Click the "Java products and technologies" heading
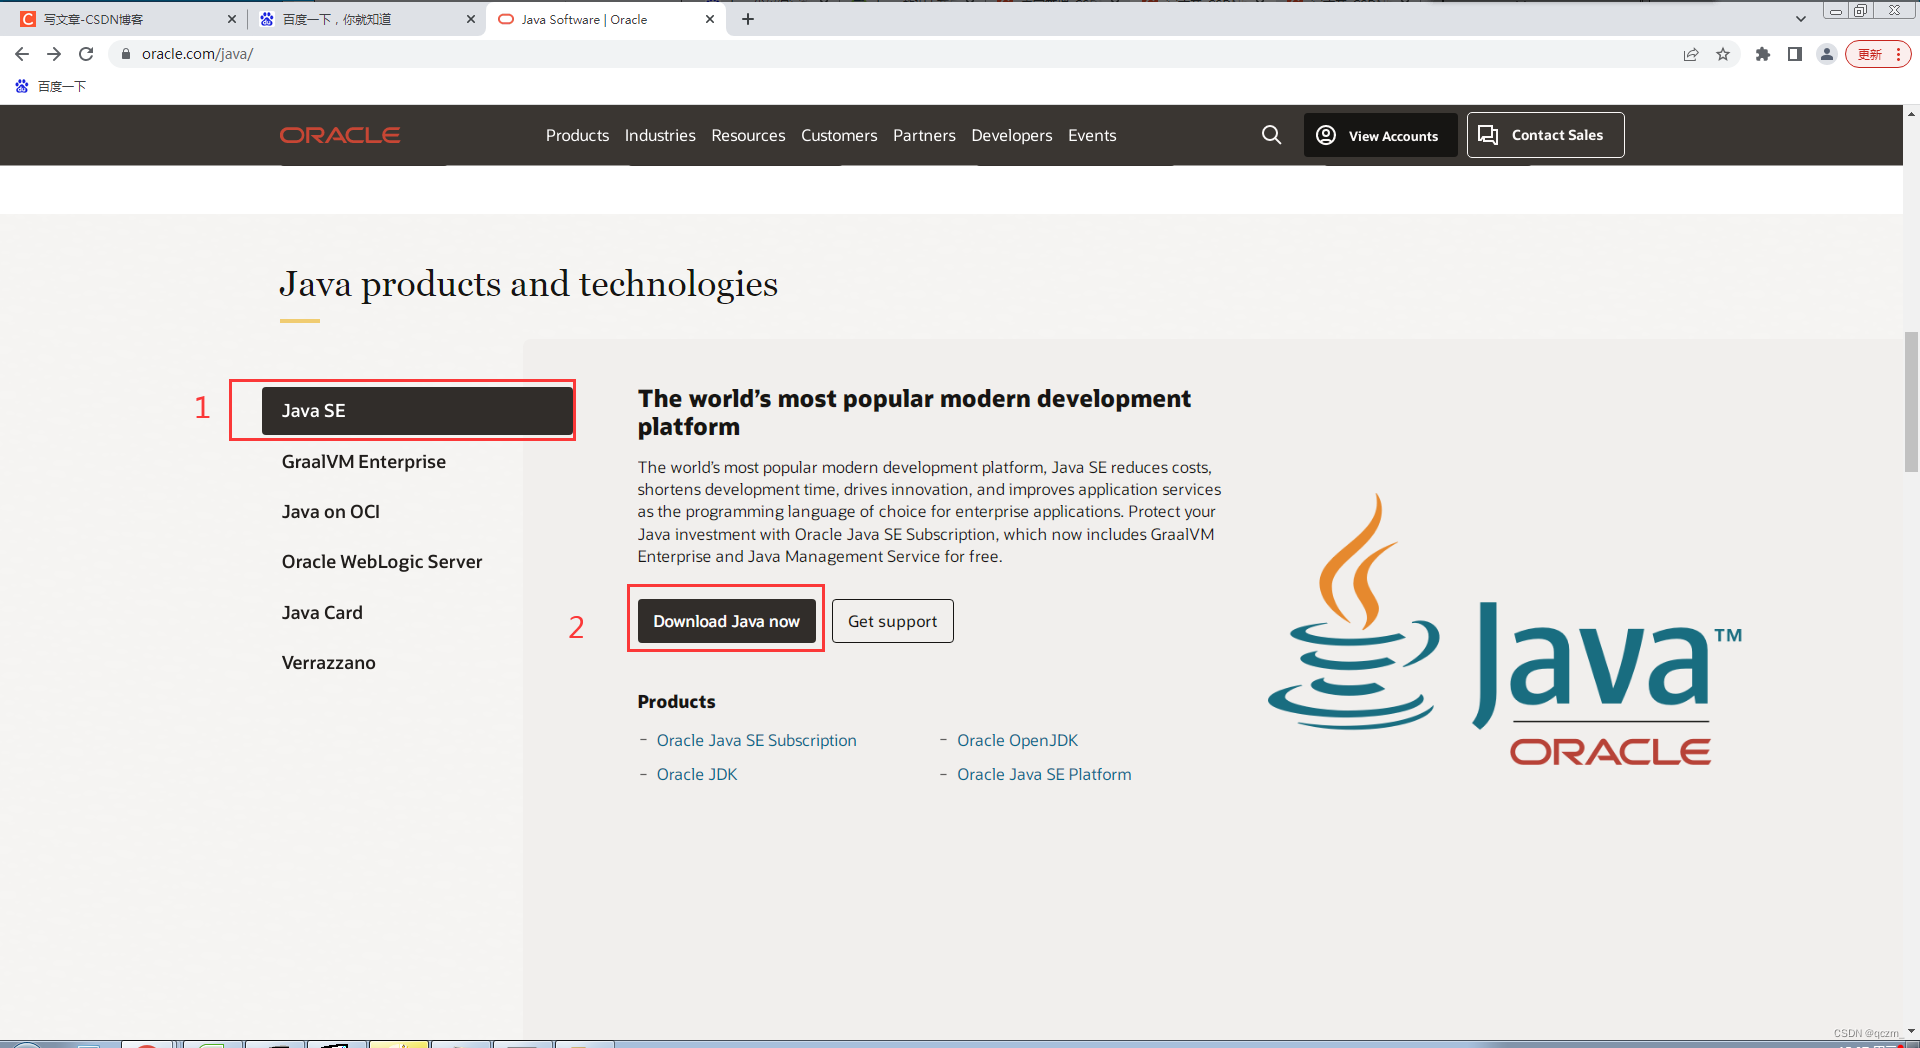The height and width of the screenshot is (1048, 1920). (528, 285)
